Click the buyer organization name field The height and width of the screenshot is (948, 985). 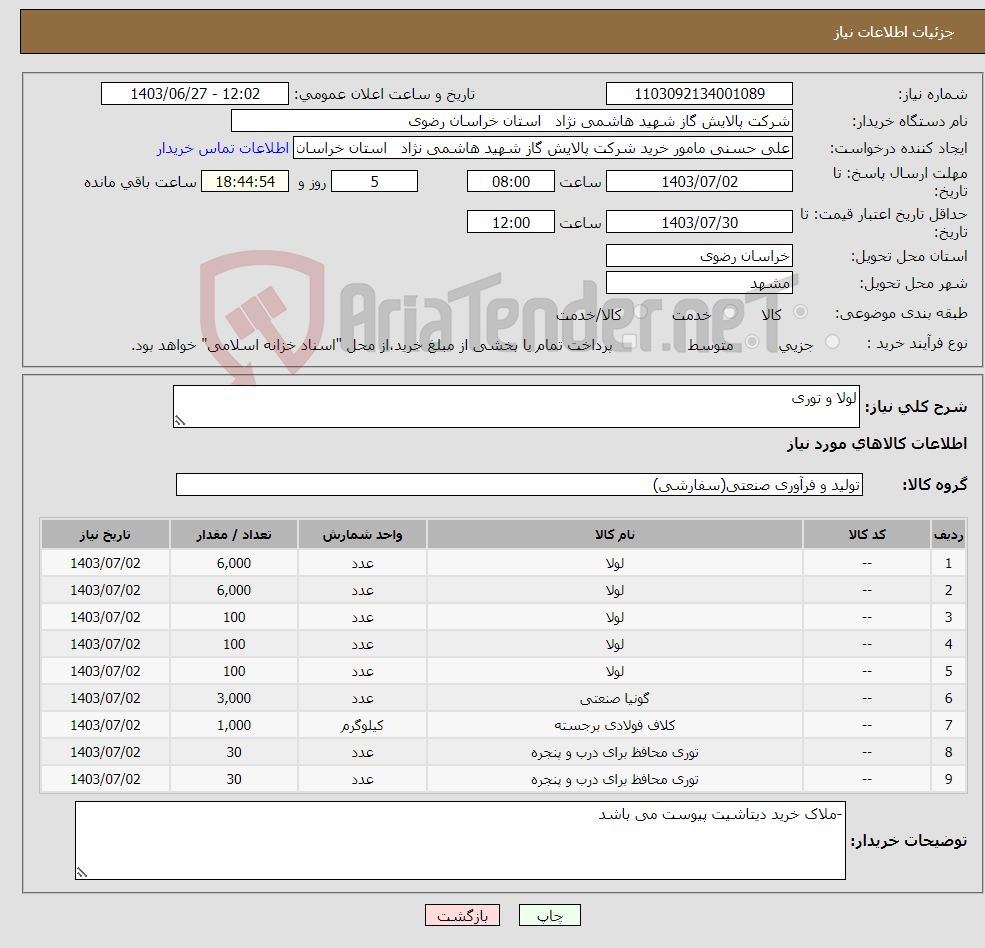tap(512, 121)
